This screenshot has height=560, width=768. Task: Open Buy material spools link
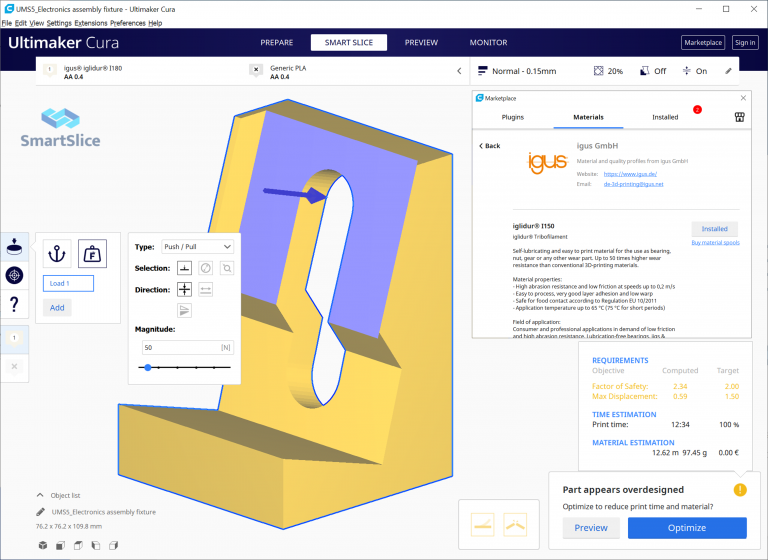(x=716, y=243)
